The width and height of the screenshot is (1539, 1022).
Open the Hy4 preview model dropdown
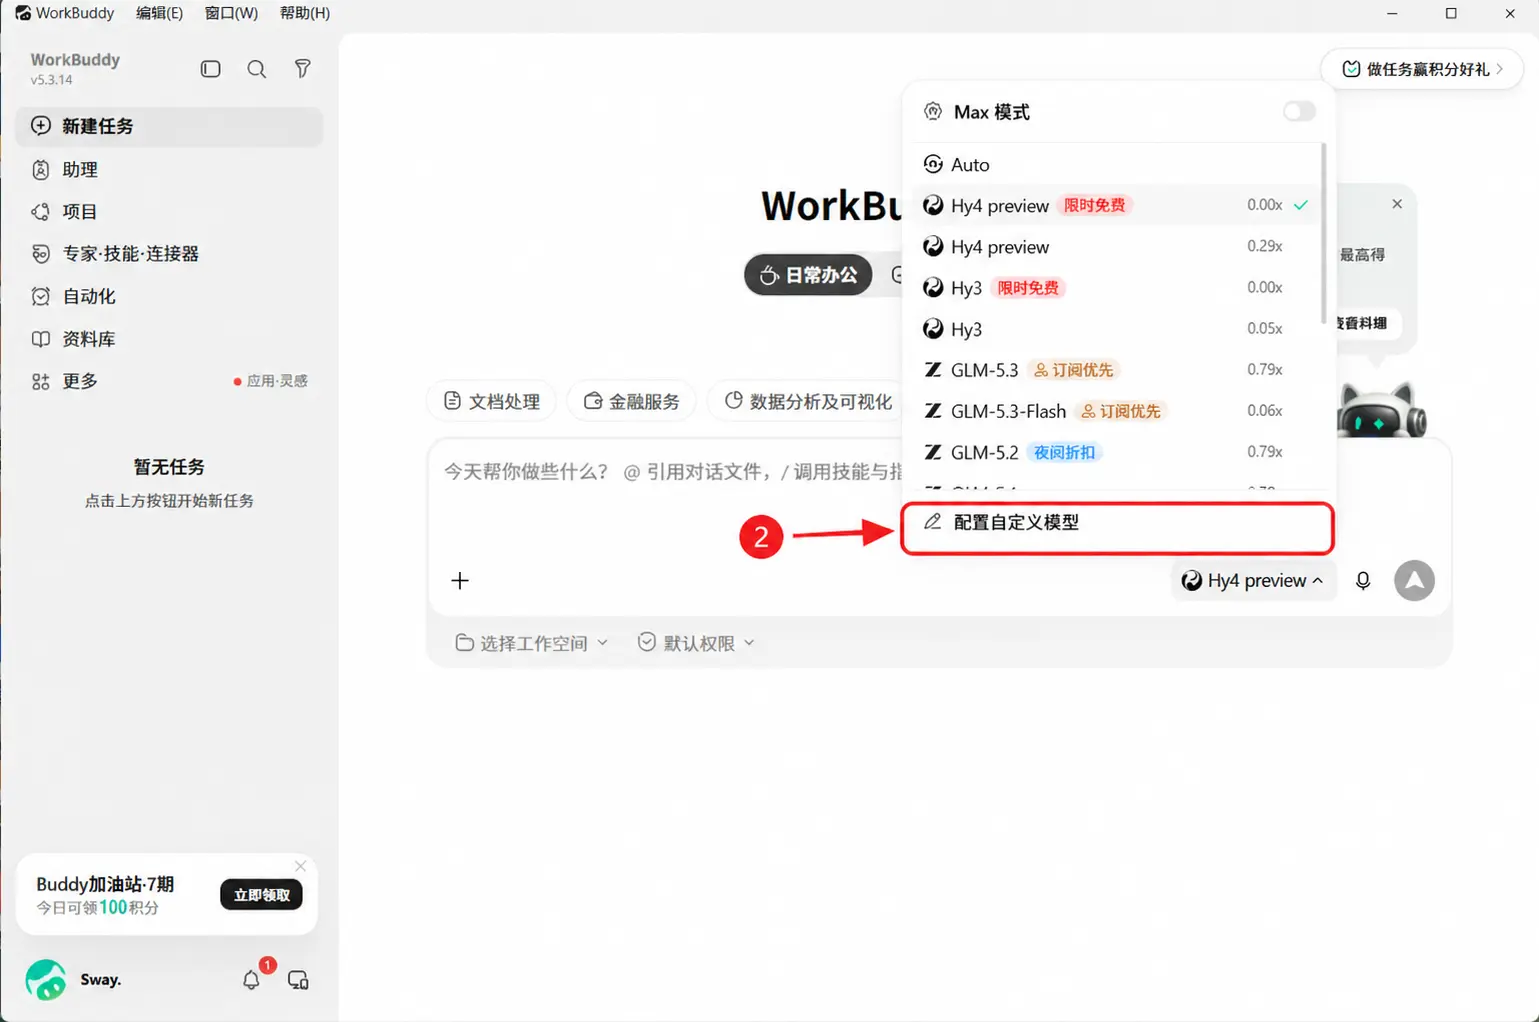(1252, 580)
